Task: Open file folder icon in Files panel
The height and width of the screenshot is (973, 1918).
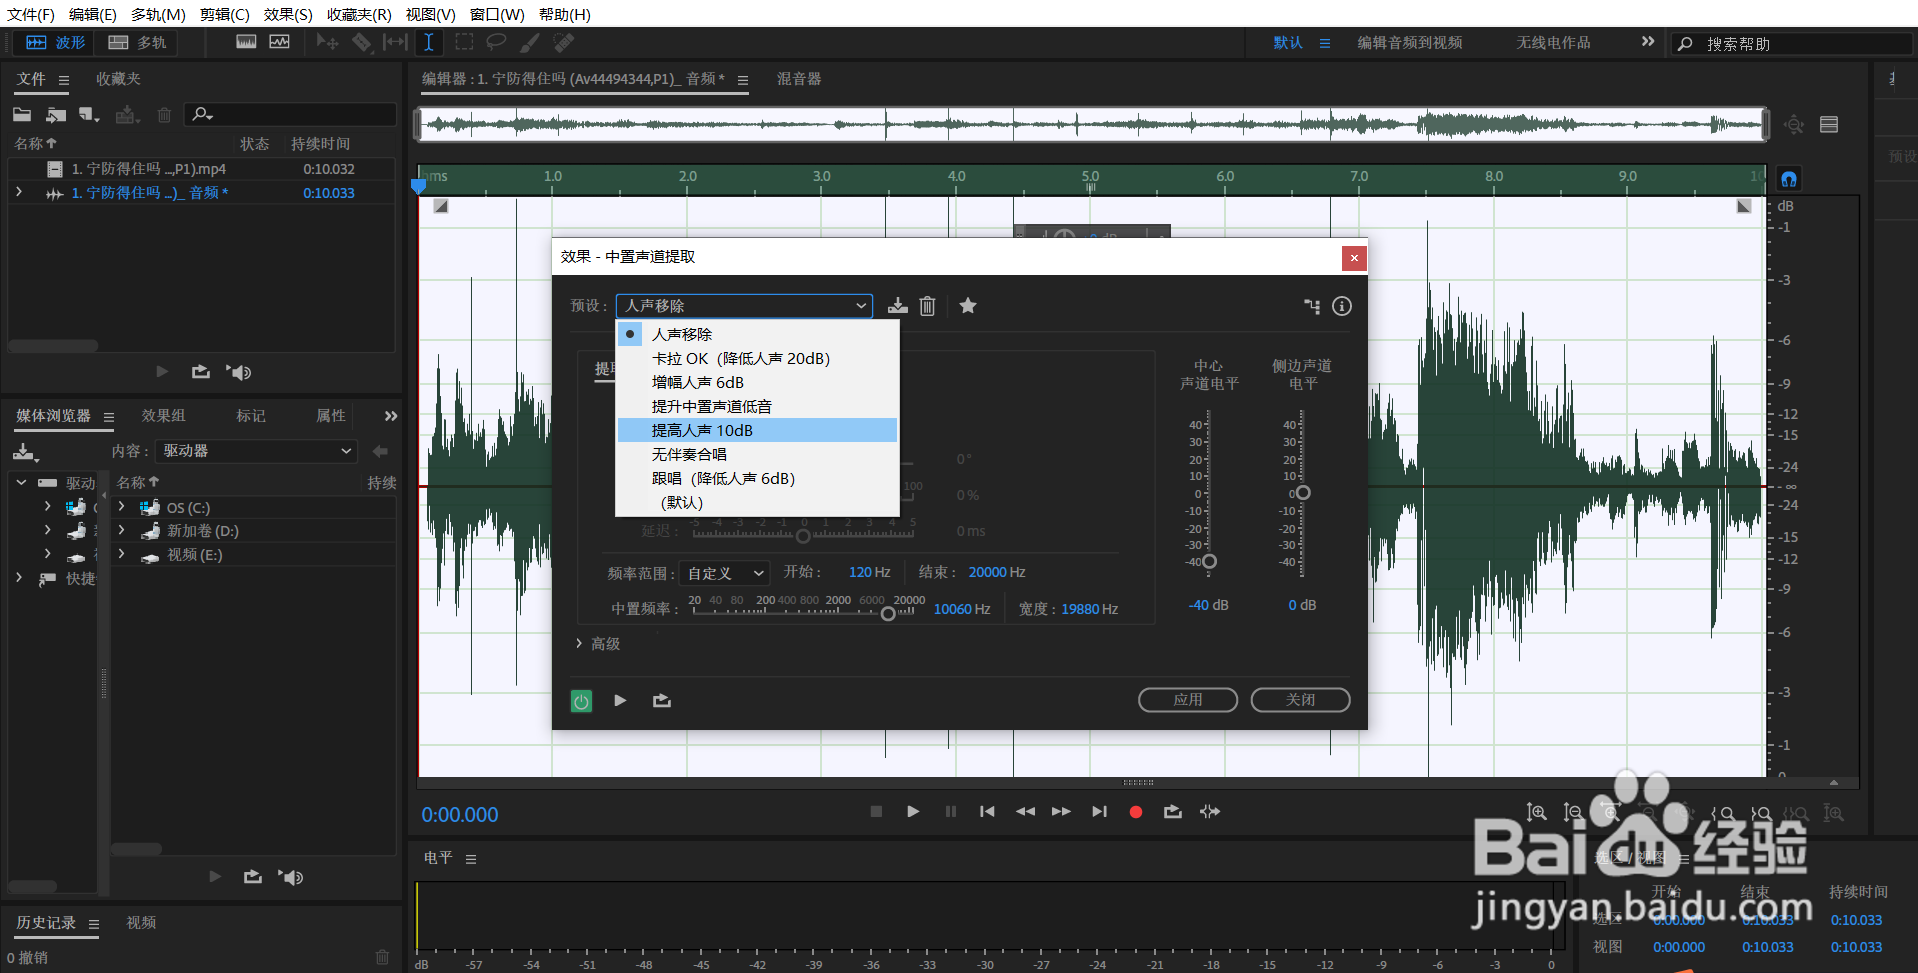Action: click(22, 115)
